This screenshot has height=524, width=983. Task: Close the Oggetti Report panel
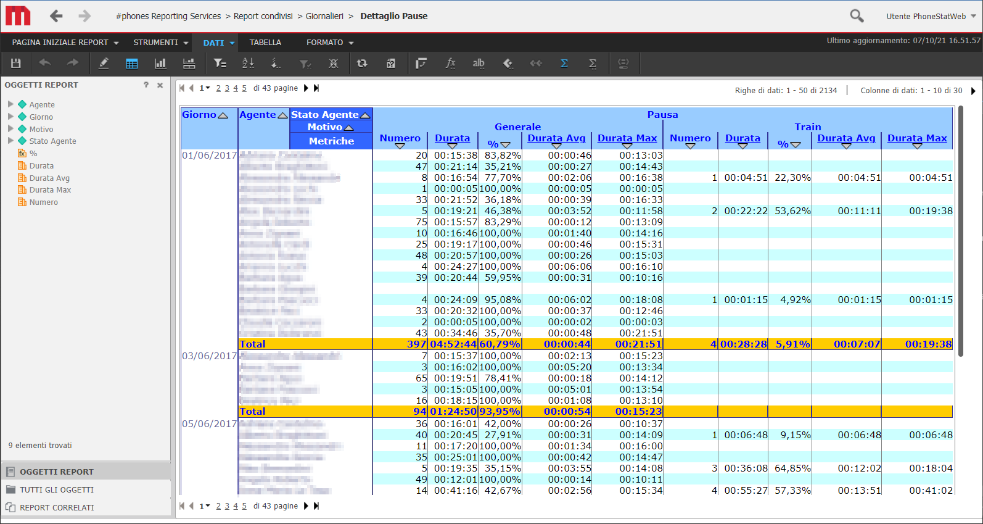pyautogui.click(x=160, y=85)
